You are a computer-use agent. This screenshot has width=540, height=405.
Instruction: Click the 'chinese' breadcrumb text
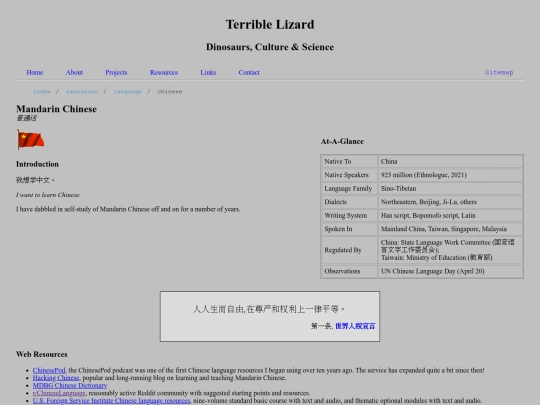coord(170,92)
